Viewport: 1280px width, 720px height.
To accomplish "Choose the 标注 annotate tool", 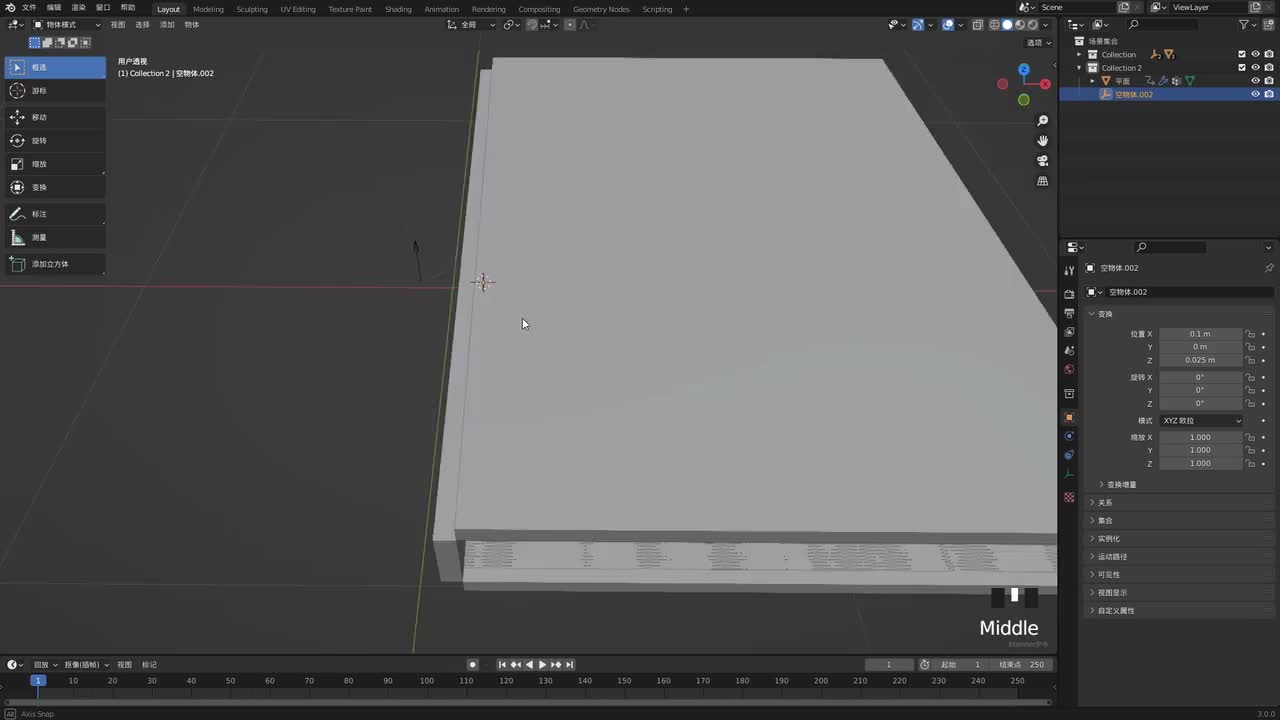I will coord(55,214).
